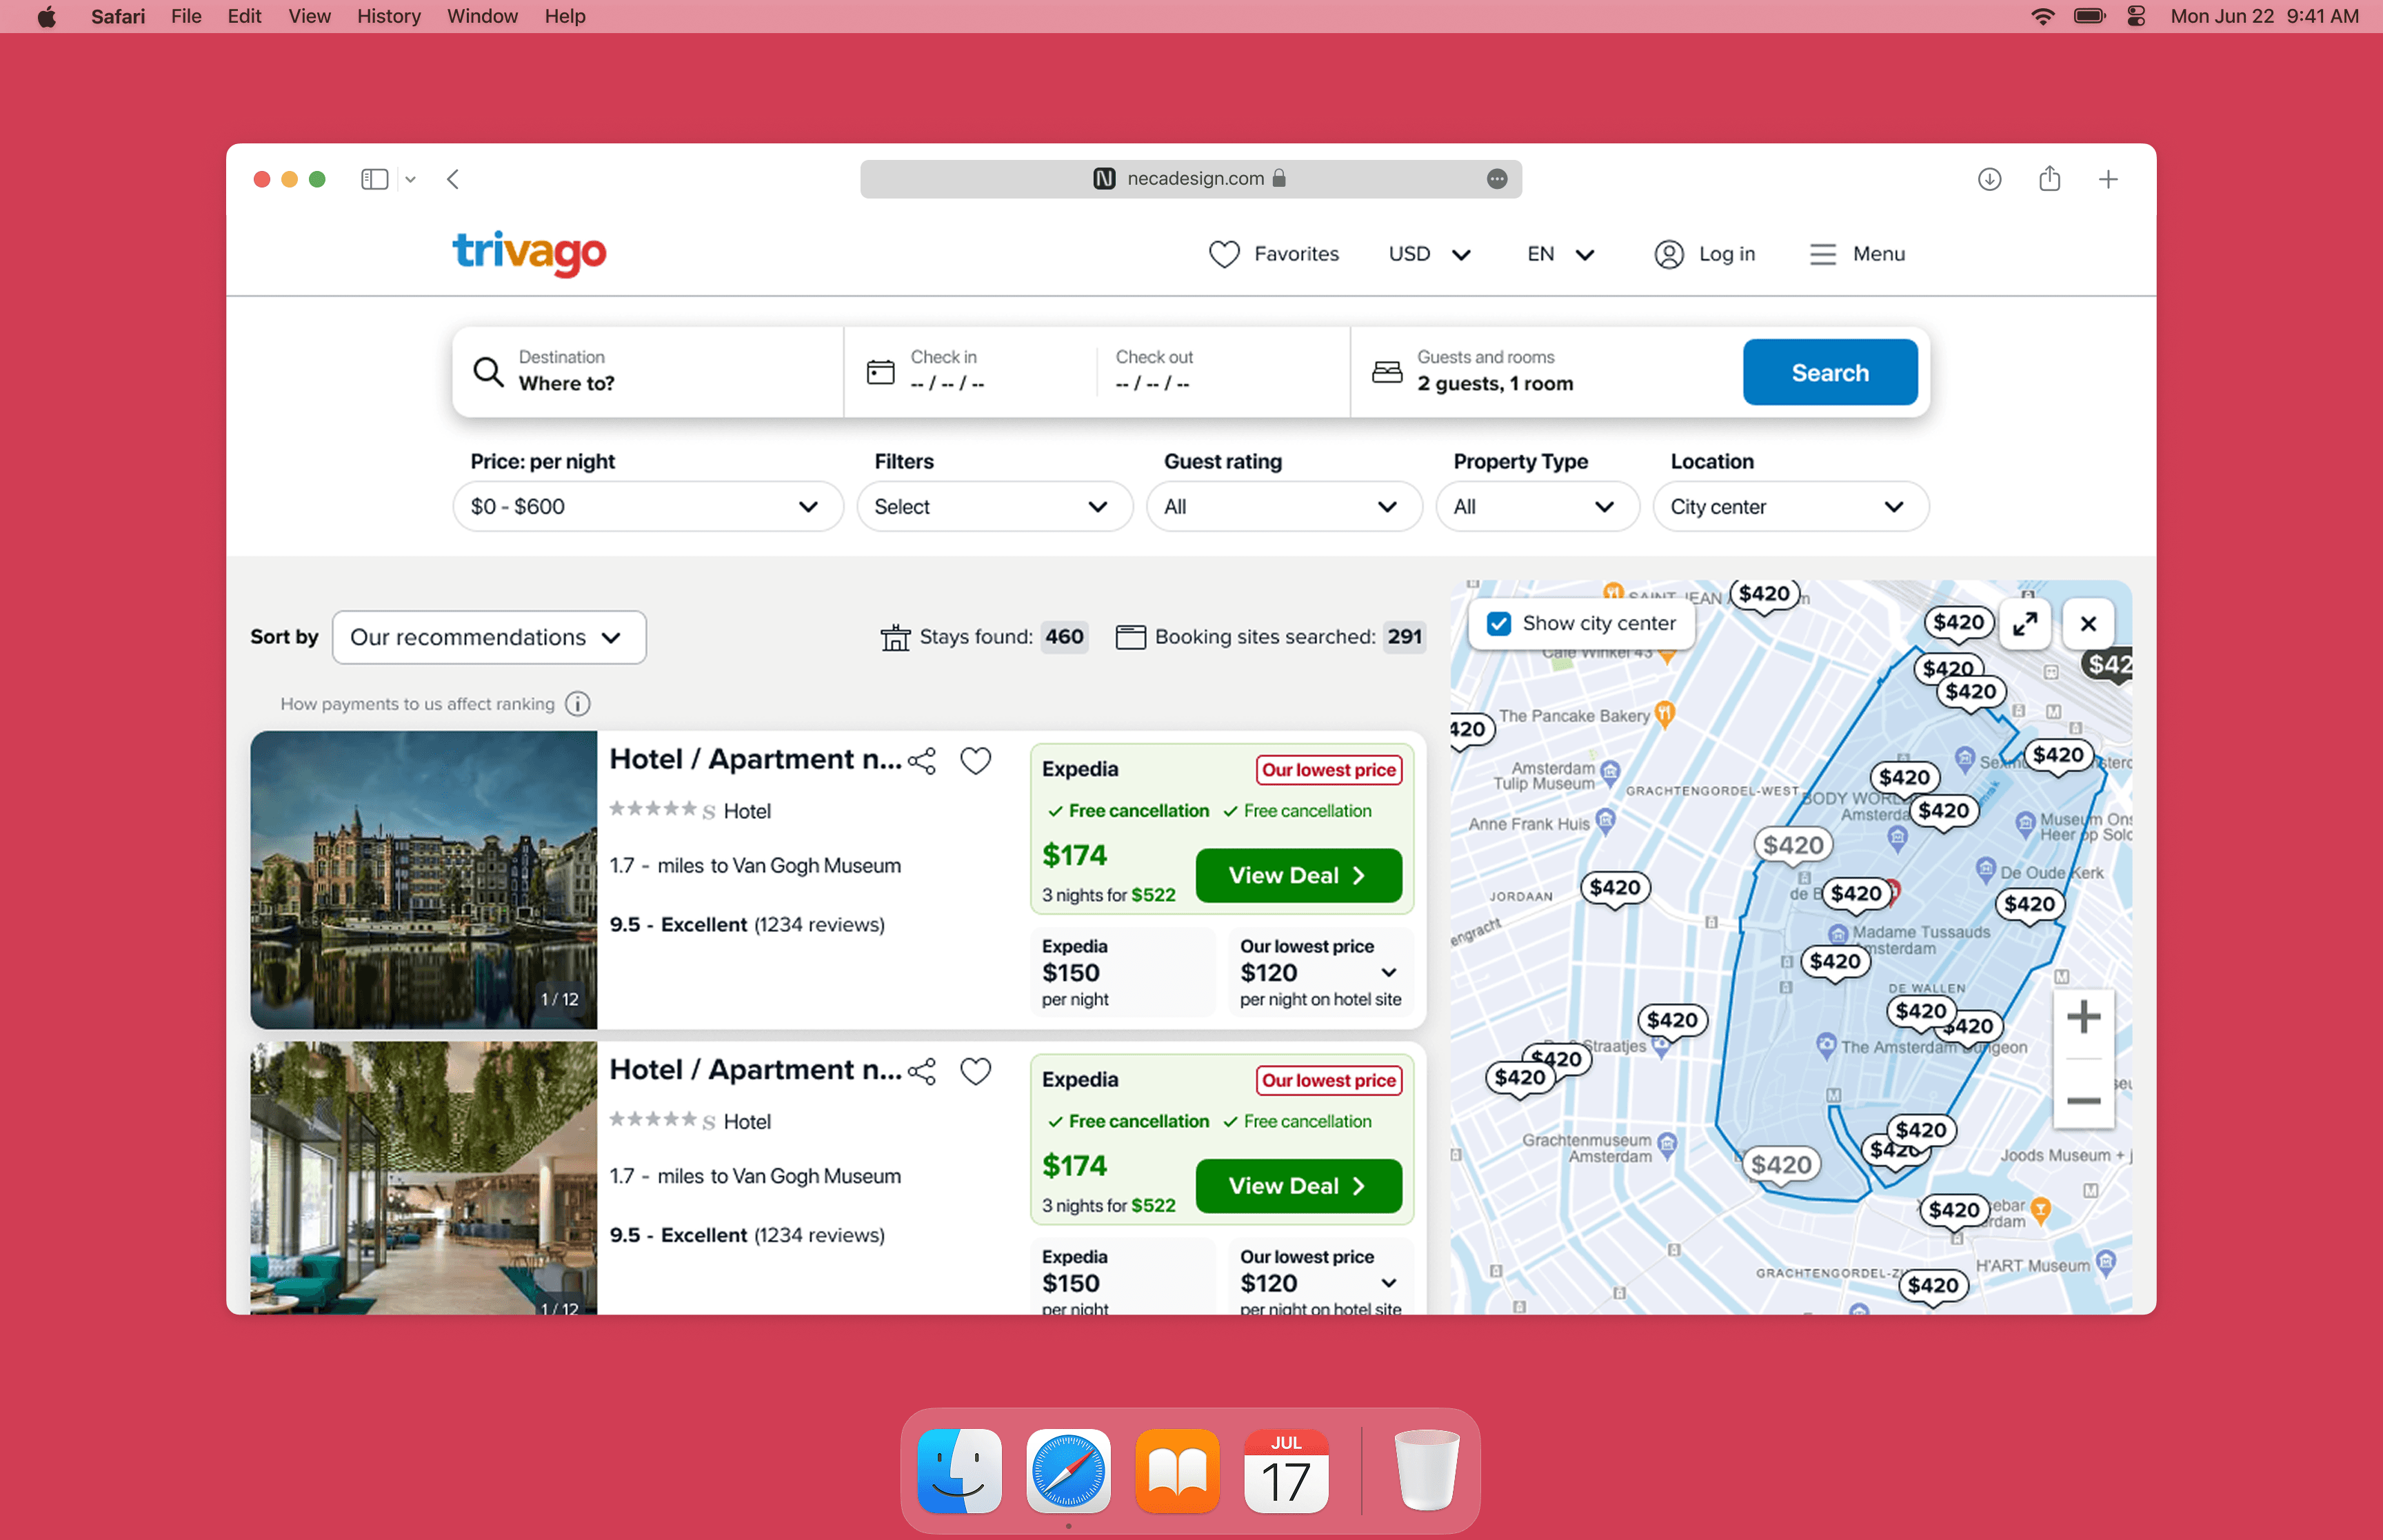Click the Safari share icon
This screenshot has width=2383, height=1540.
coord(2049,178)
